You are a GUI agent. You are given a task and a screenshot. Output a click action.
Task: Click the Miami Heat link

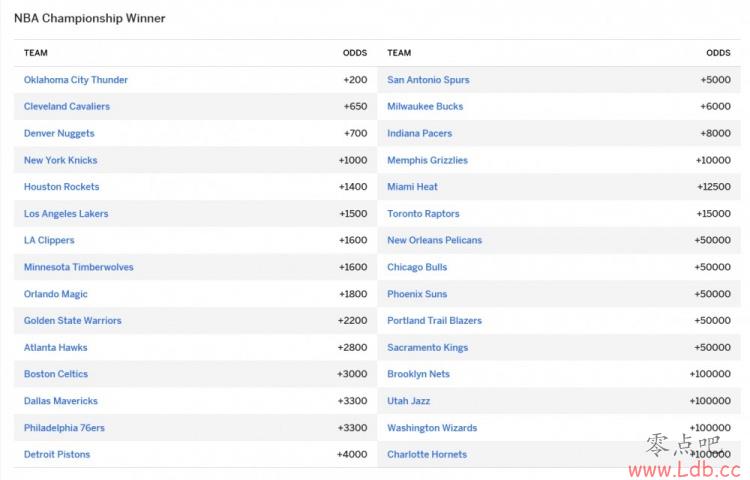tap(412, 187)
